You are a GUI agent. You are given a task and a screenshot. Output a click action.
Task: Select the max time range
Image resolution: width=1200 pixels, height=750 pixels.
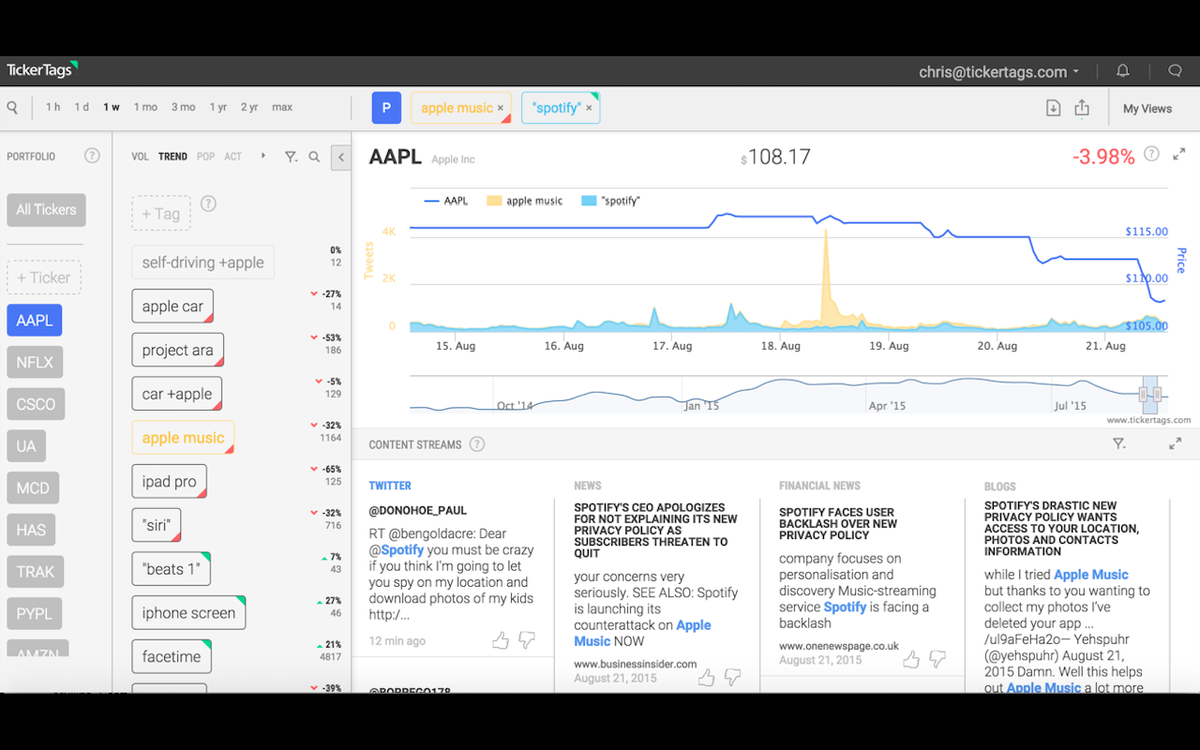pos(282,107)
